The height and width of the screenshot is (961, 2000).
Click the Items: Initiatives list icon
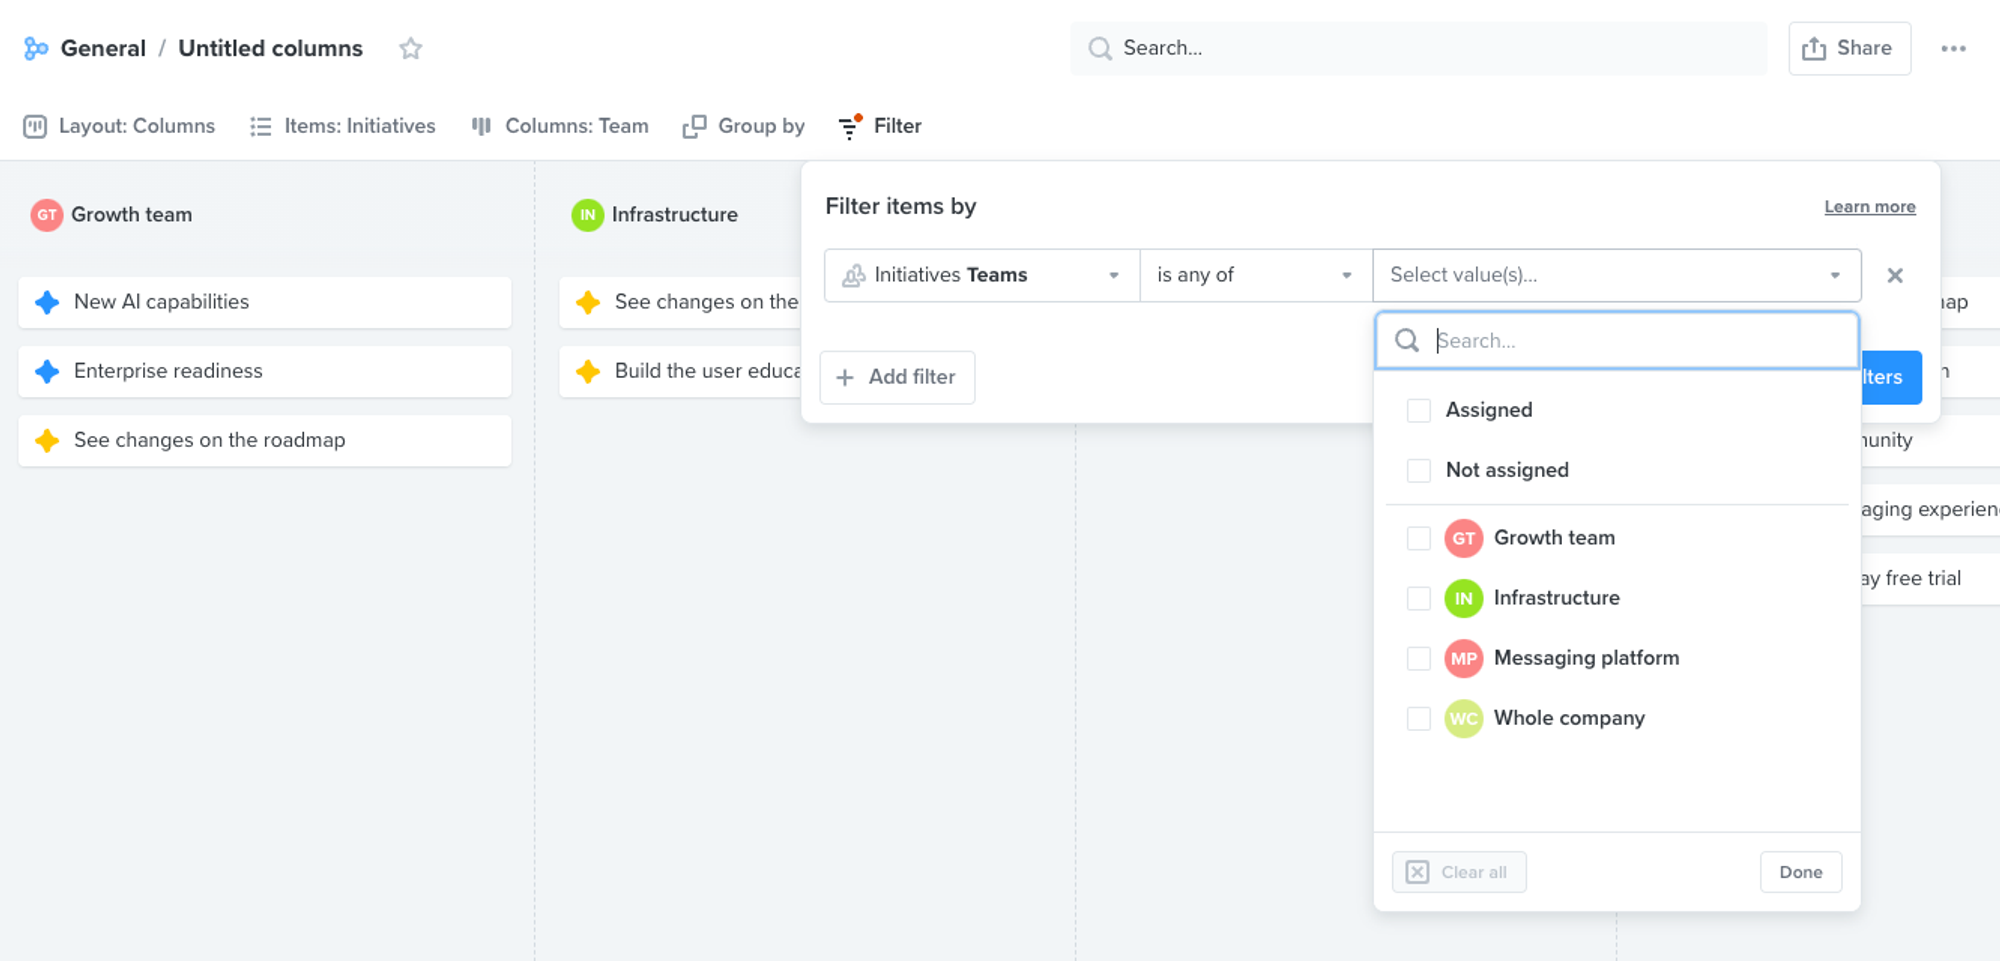(260, 126)
